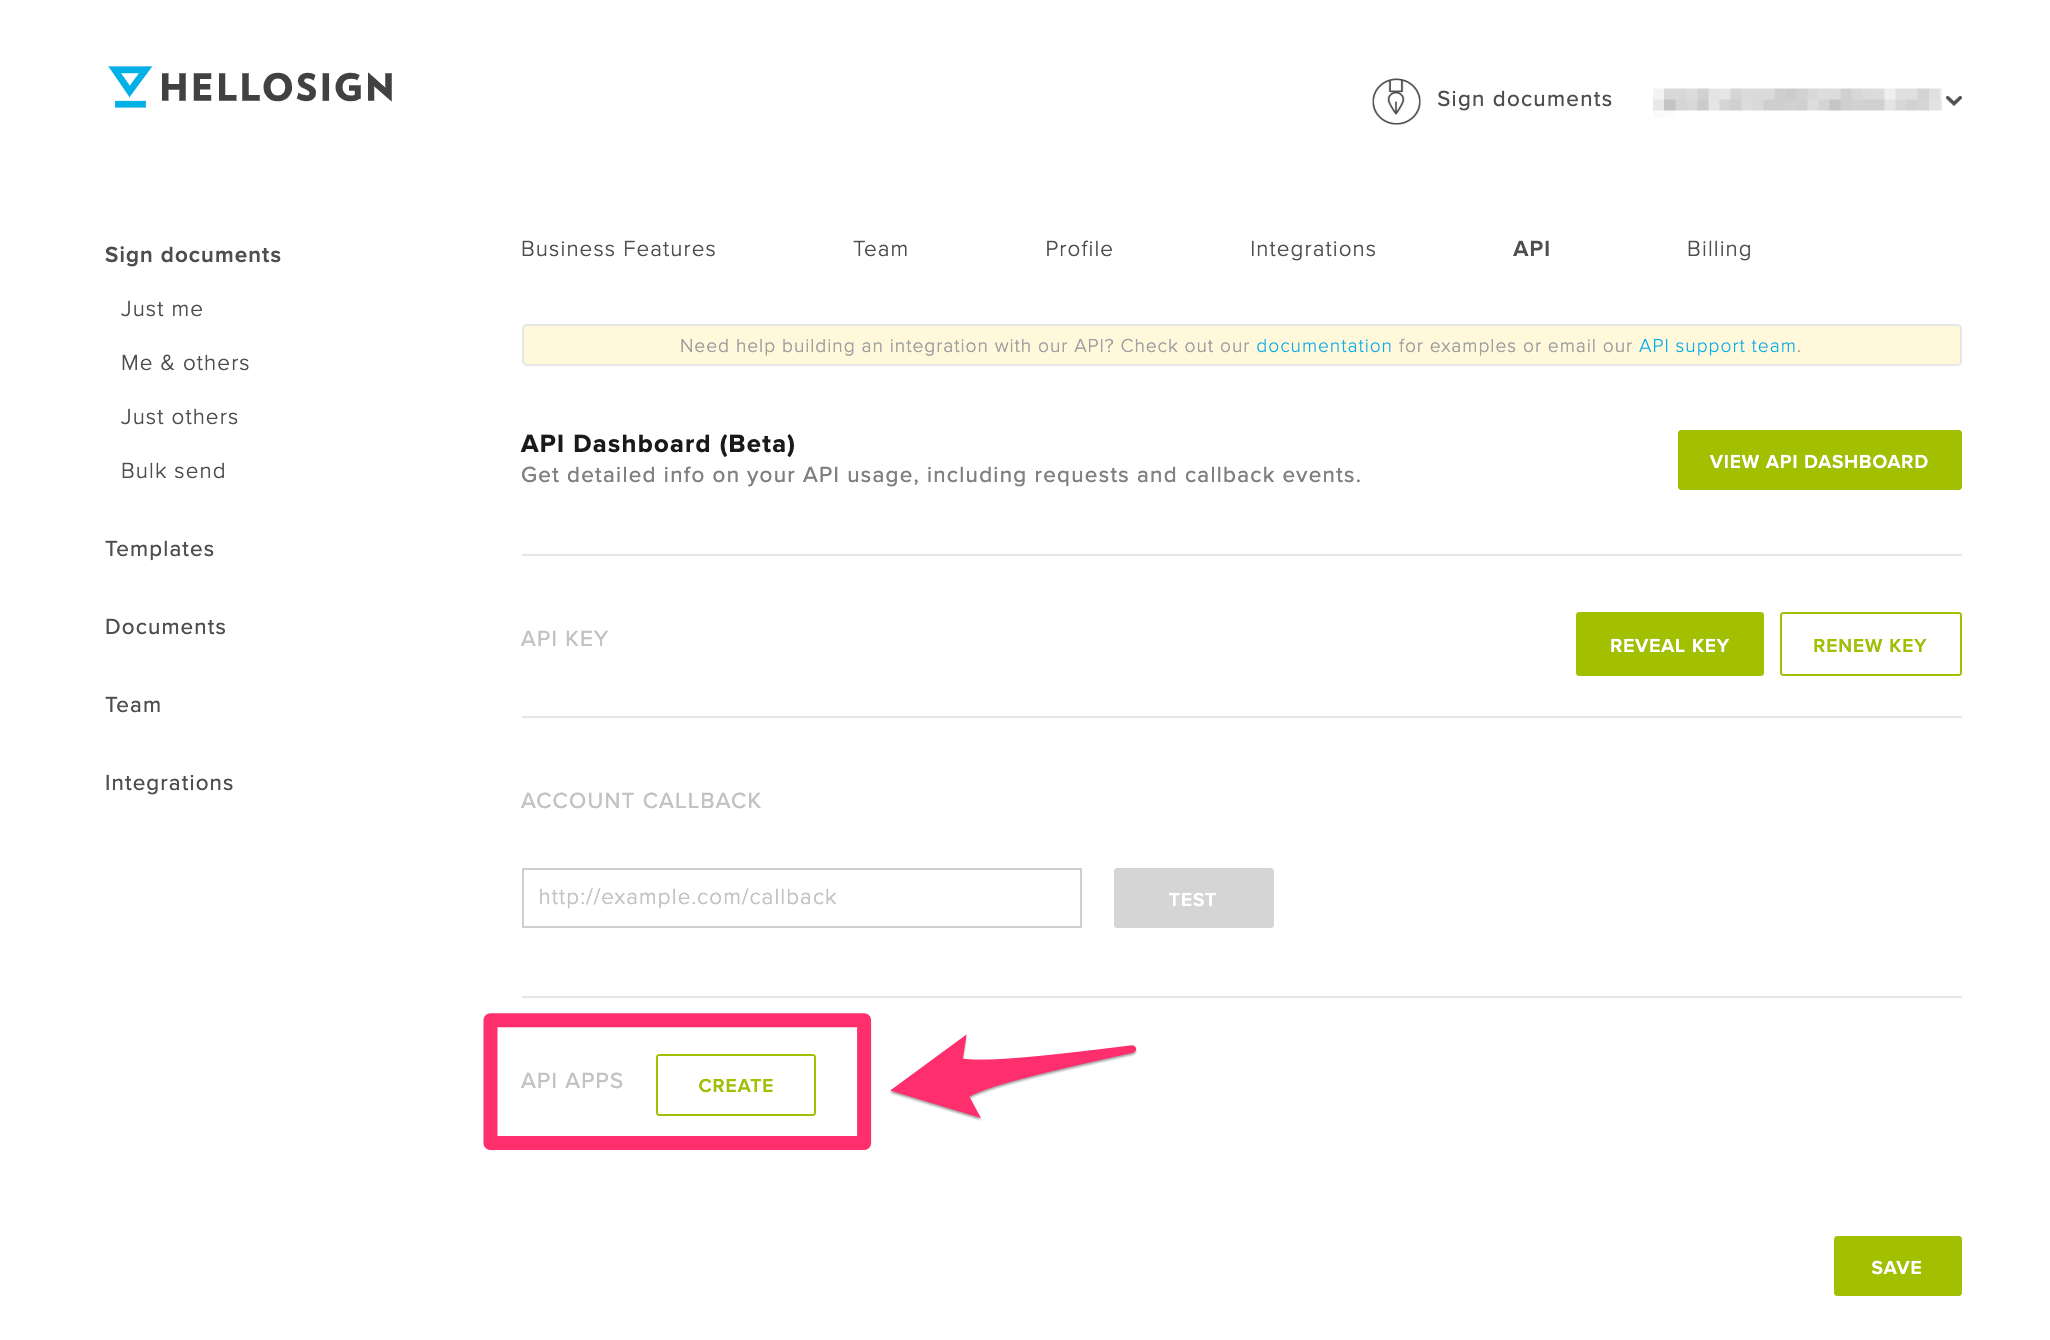This screenshot has width=2050, height=1340.
Task: Choose Just me signing option
Action: tap(162, 309)
